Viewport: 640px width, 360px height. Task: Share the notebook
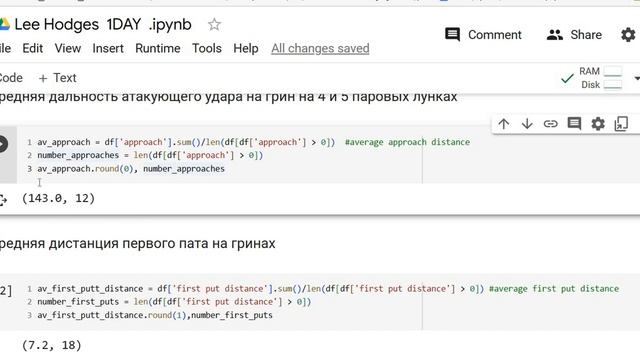pos(574,35)
